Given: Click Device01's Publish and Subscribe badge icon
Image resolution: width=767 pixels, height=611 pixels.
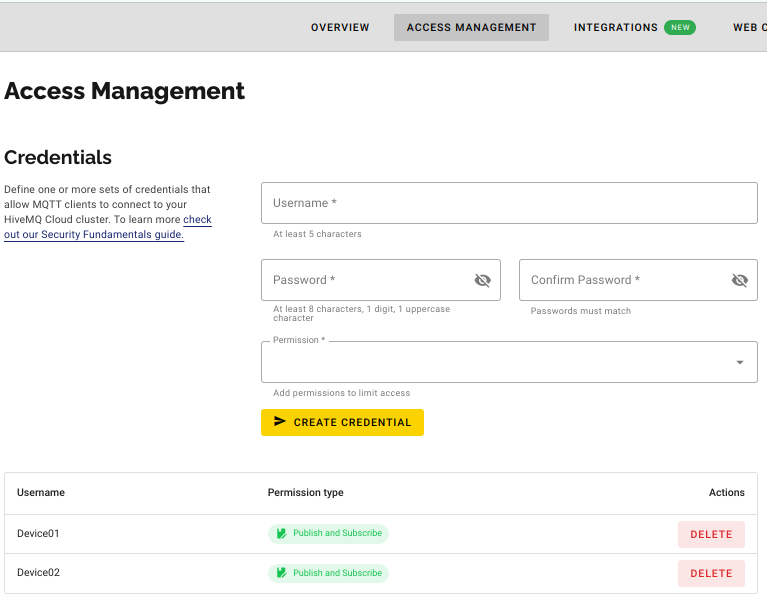Looking at the screenshot, I should point(282,534).
